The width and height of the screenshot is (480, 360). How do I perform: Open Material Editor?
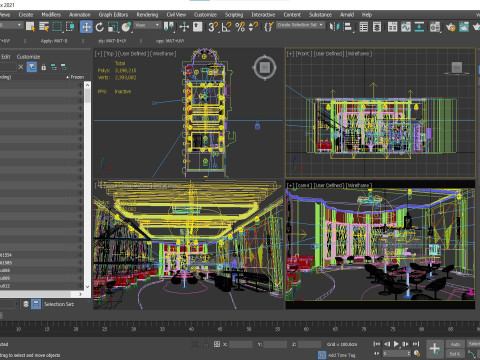point(435,27)
